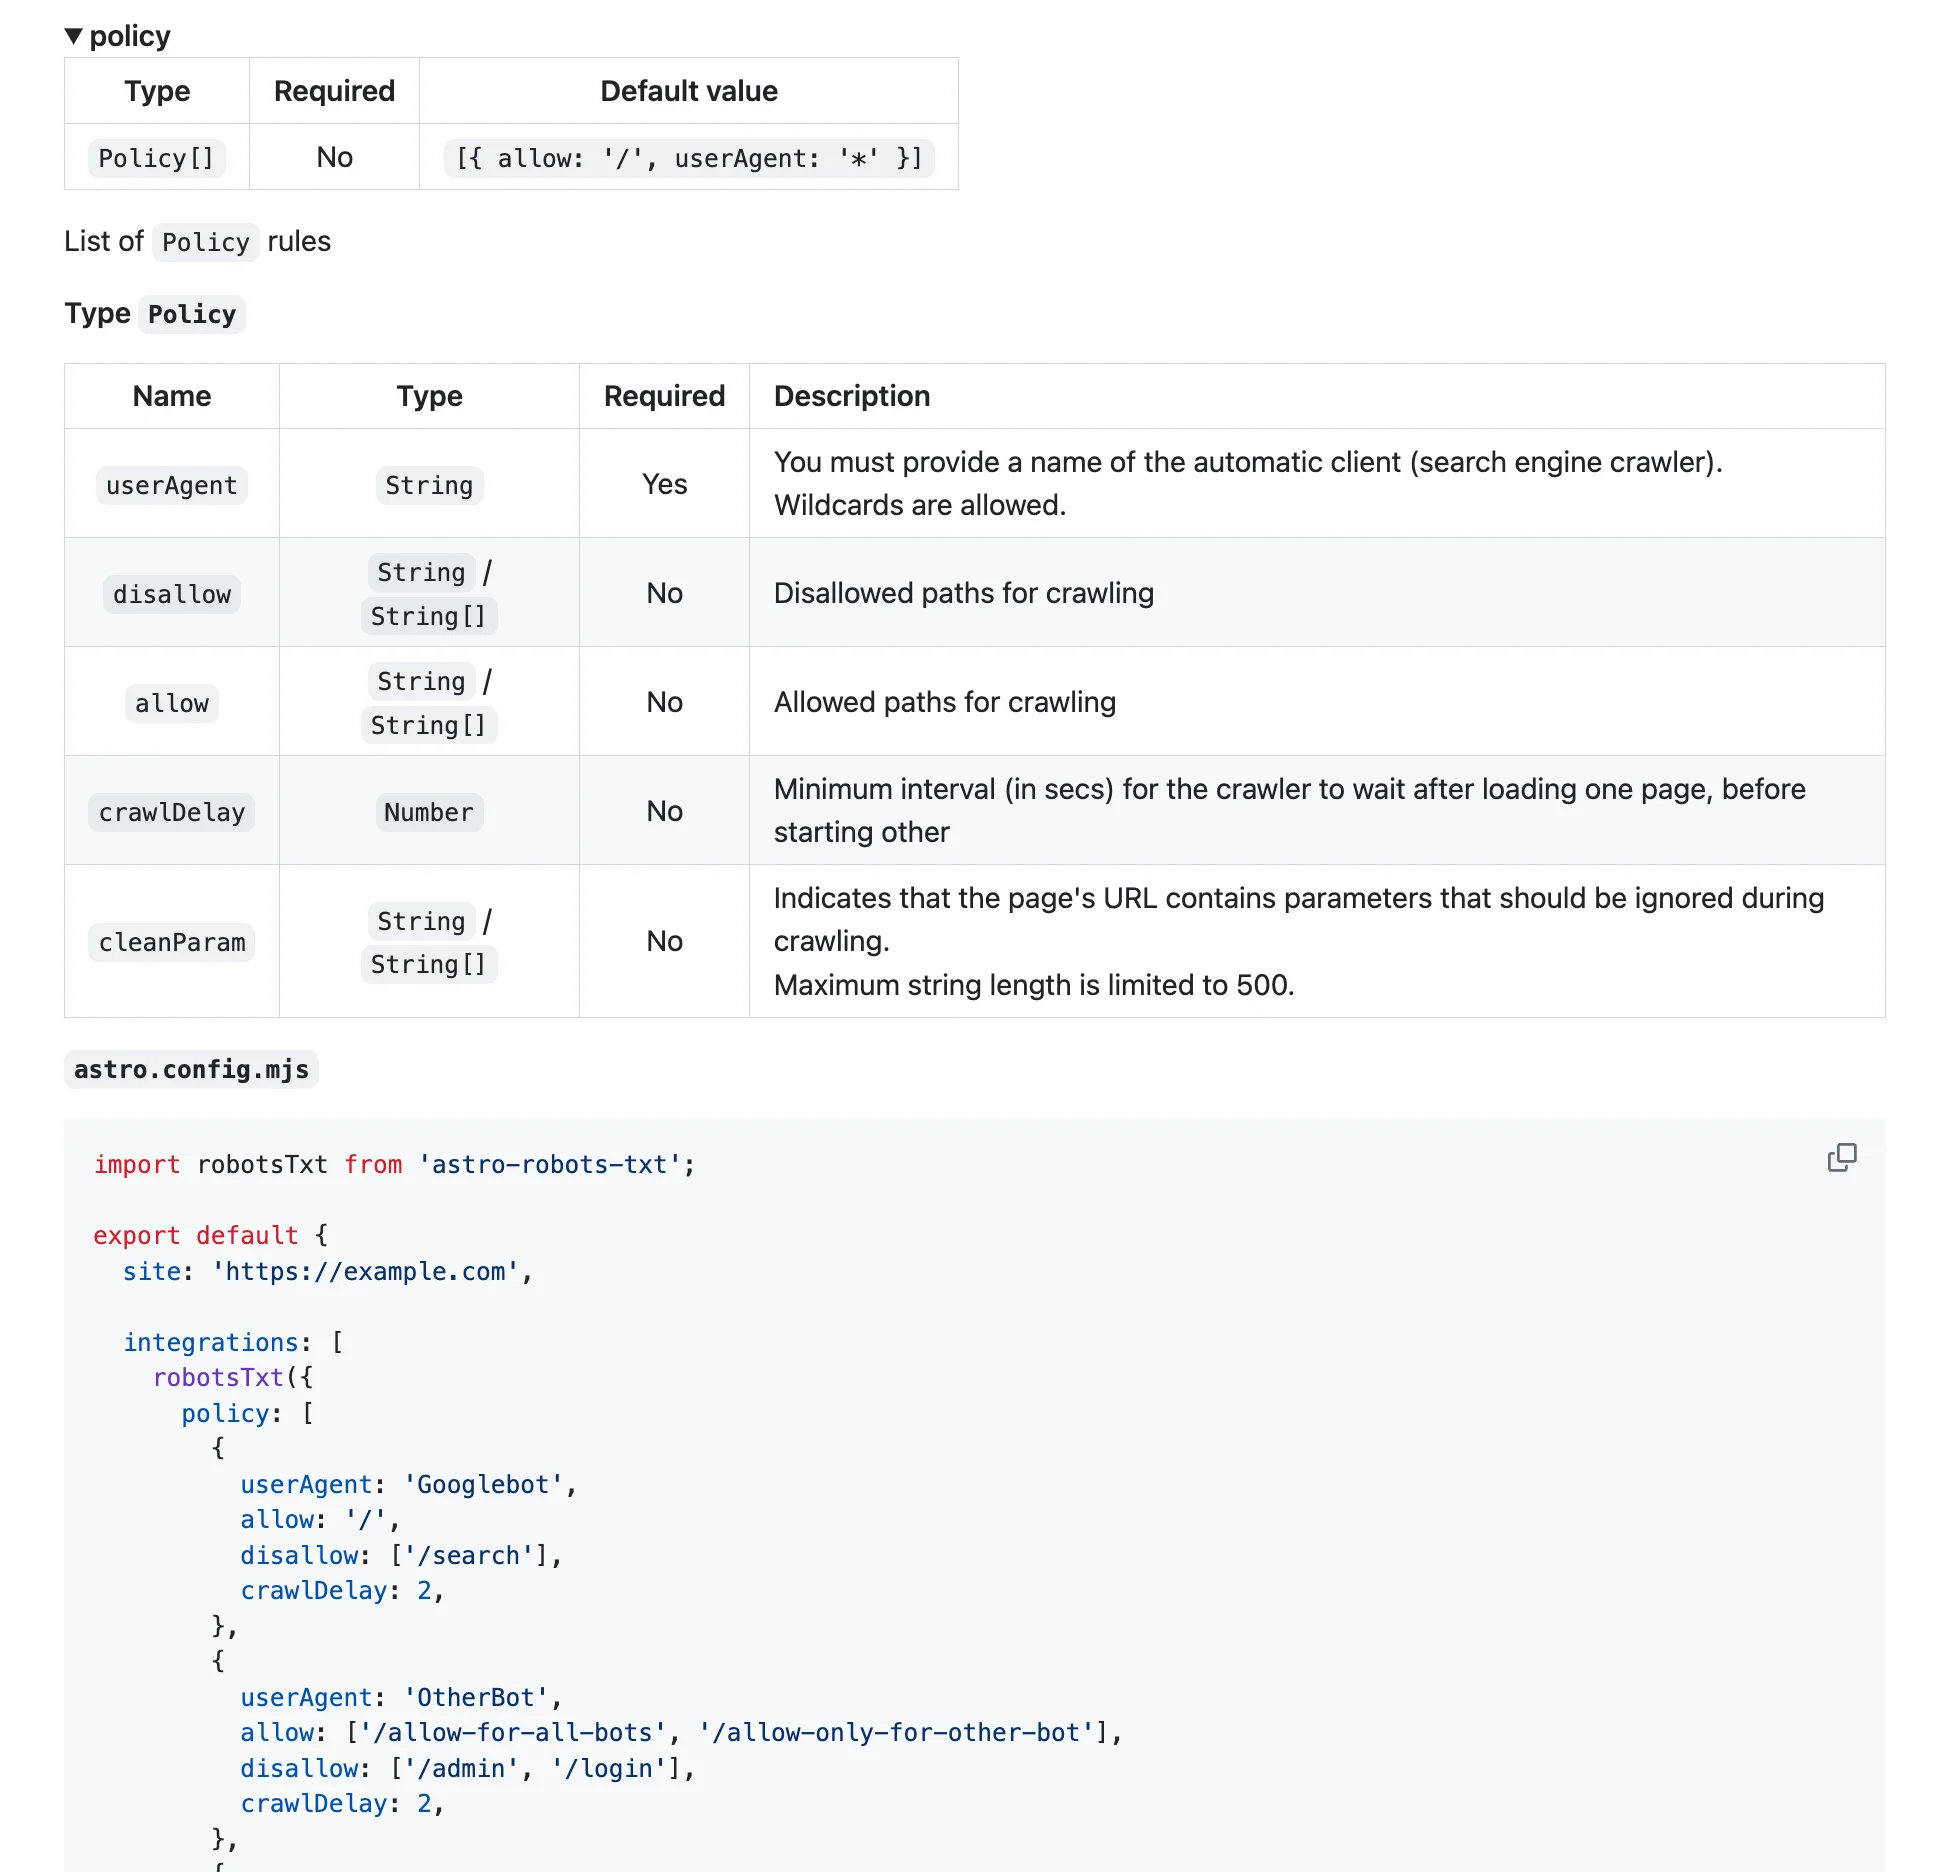Click the cleanParam name cell
1934x1872 pixels.
[x=171, y=942]
